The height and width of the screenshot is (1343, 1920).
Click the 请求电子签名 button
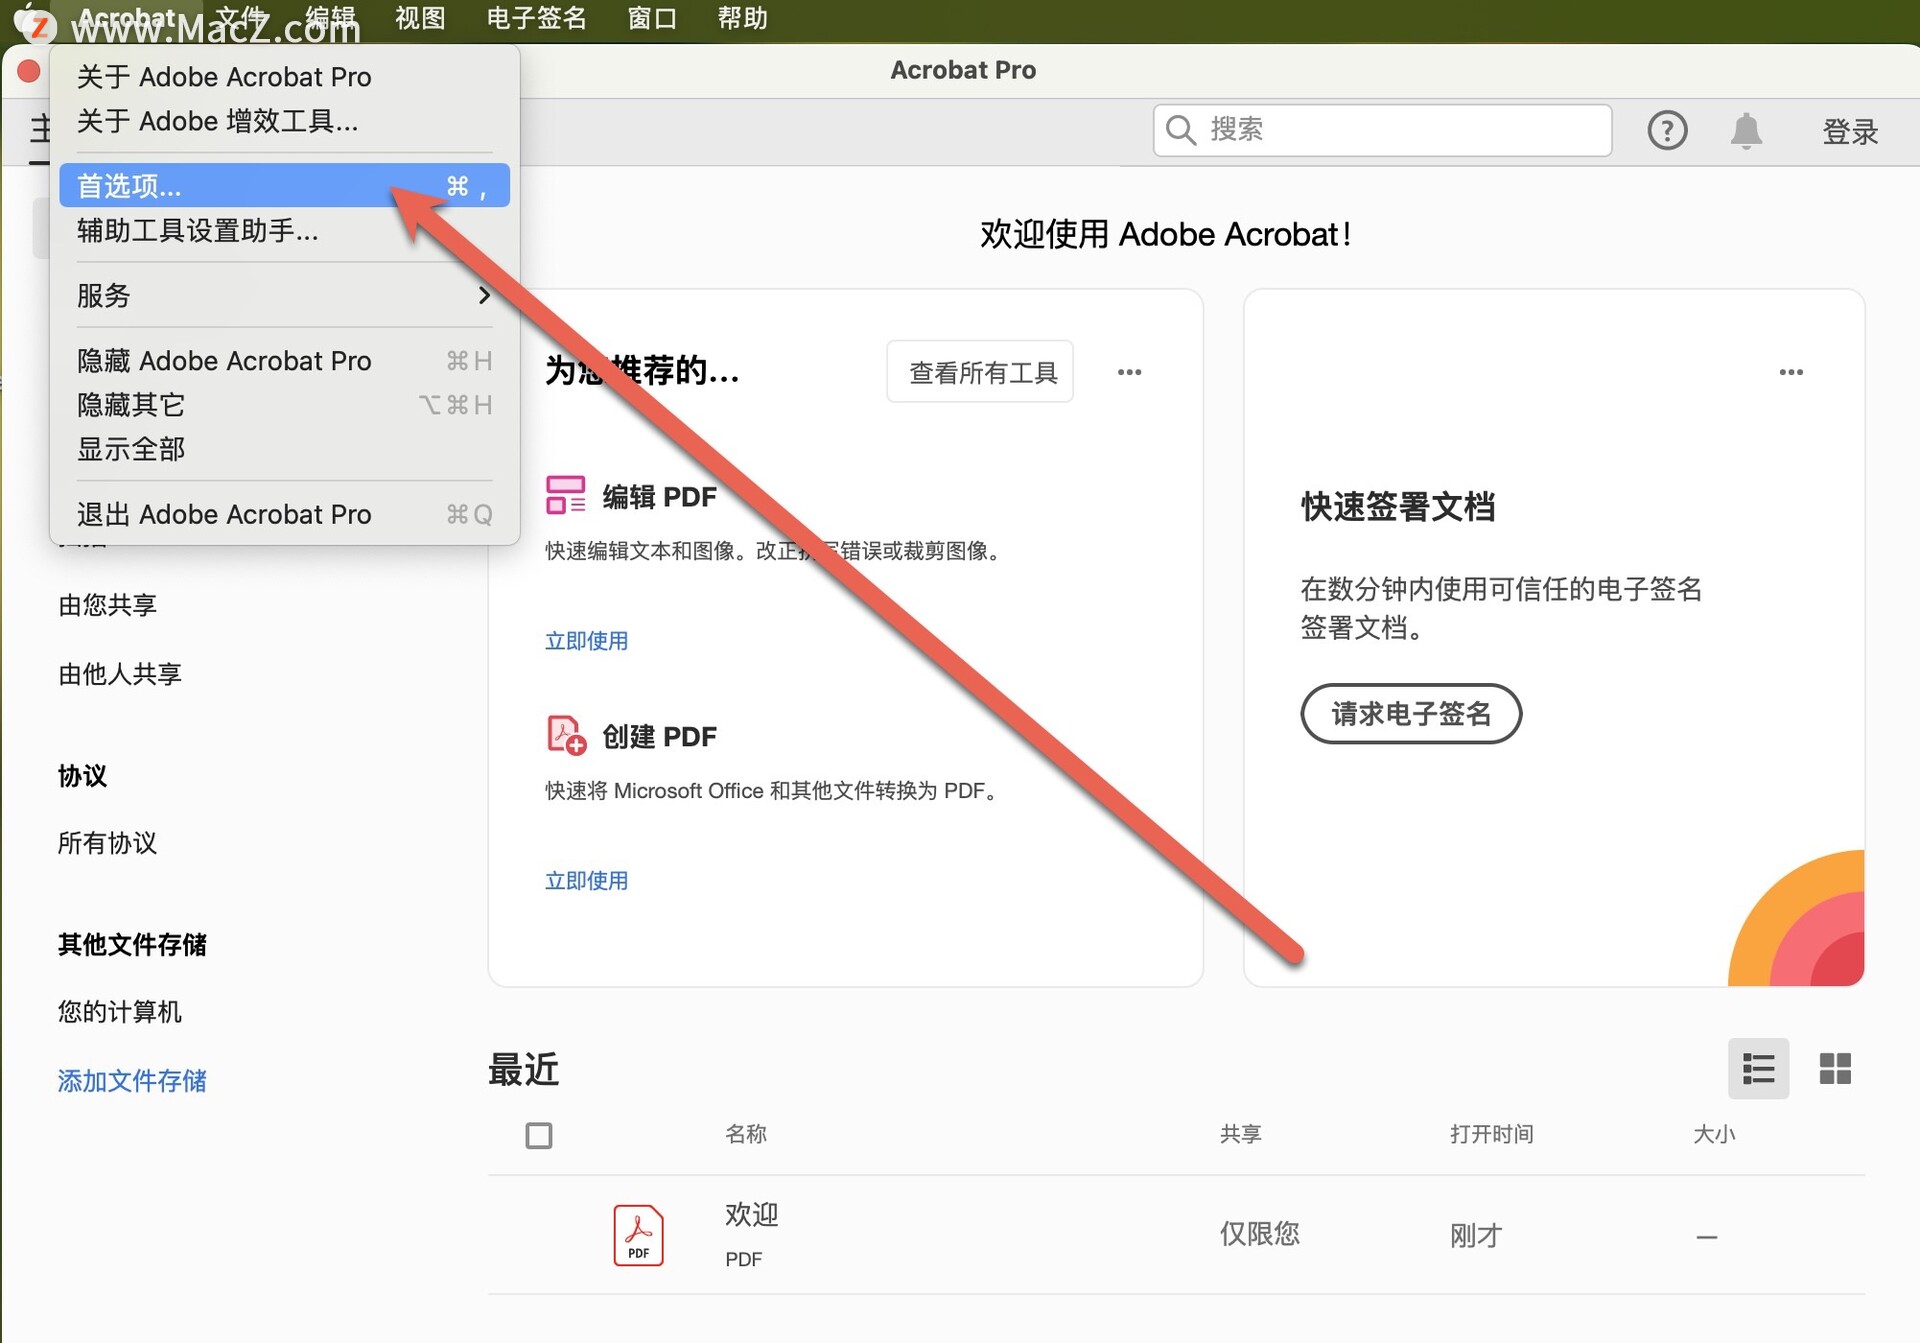[x=1410, y=713]
